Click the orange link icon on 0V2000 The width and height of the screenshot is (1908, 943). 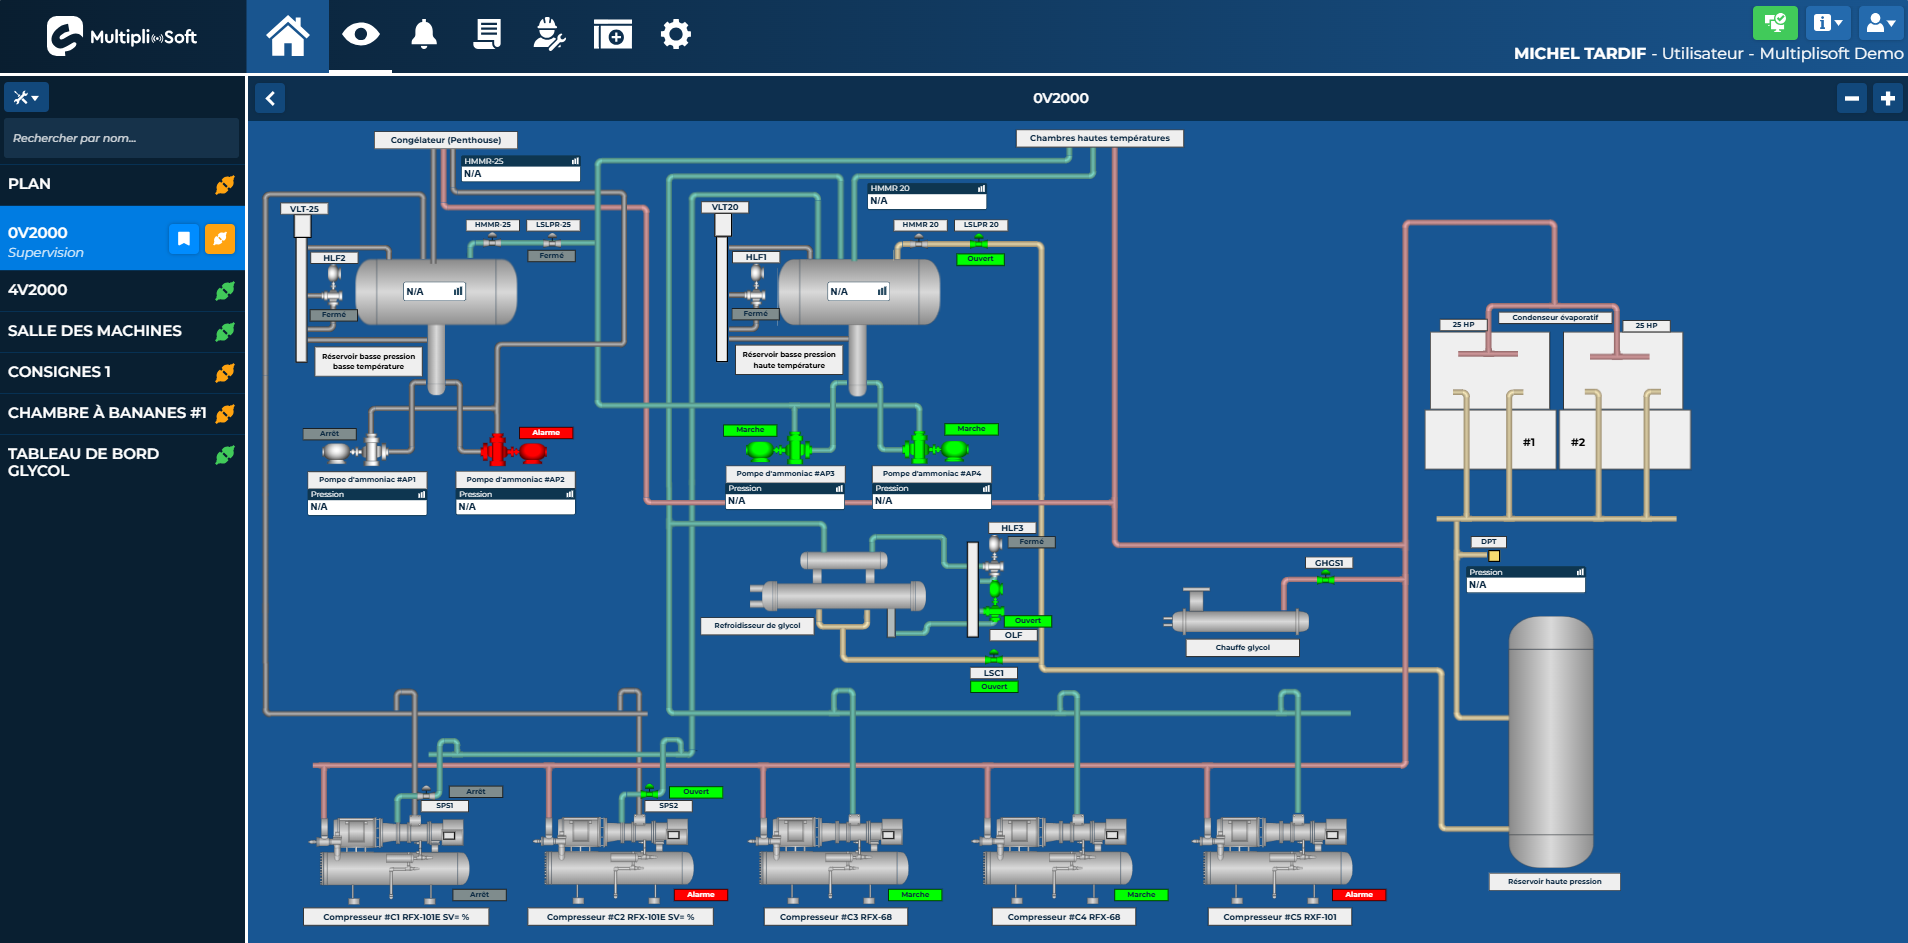(220, 239)
